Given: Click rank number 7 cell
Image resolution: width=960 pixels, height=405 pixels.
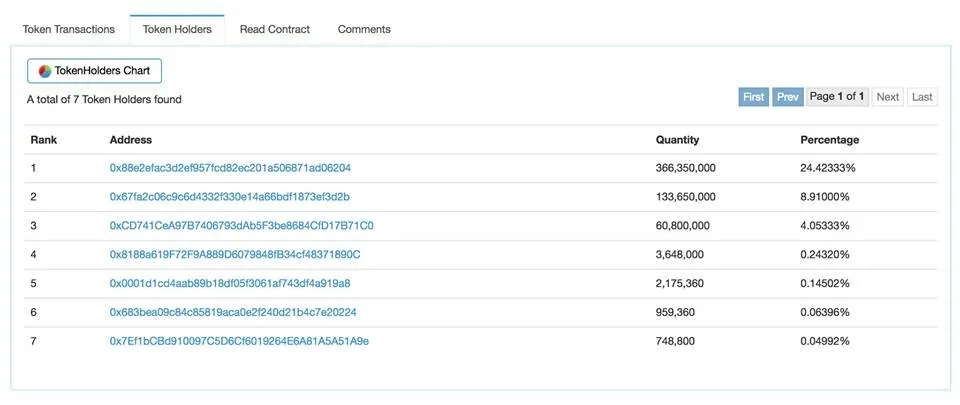Looking at the screenshot, I should point(33,341).
